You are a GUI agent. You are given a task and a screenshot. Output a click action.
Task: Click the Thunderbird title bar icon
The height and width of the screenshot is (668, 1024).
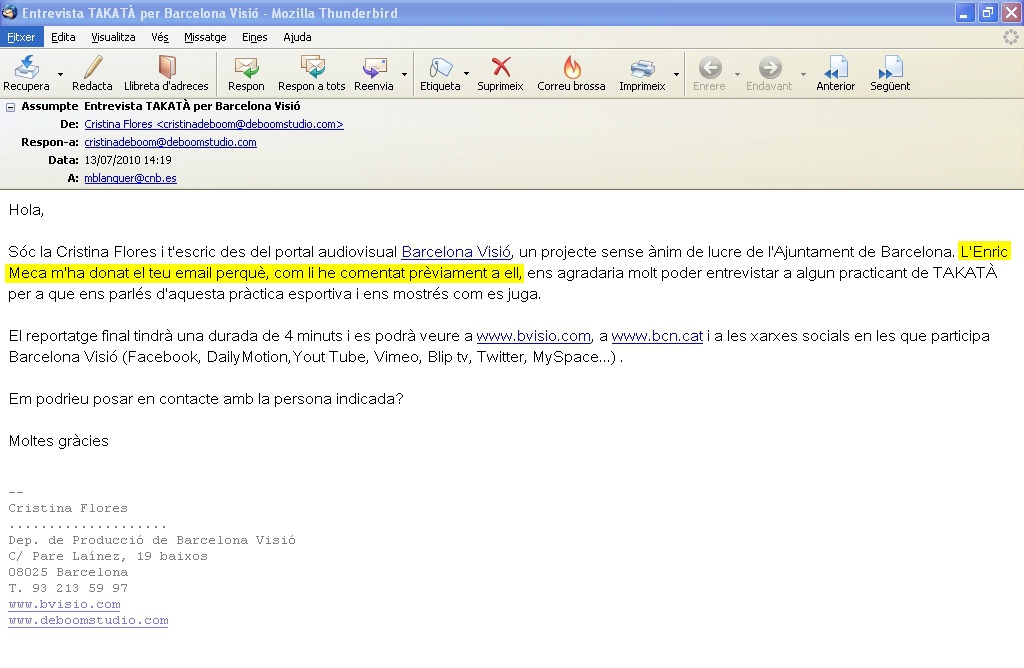pos(9,12)
